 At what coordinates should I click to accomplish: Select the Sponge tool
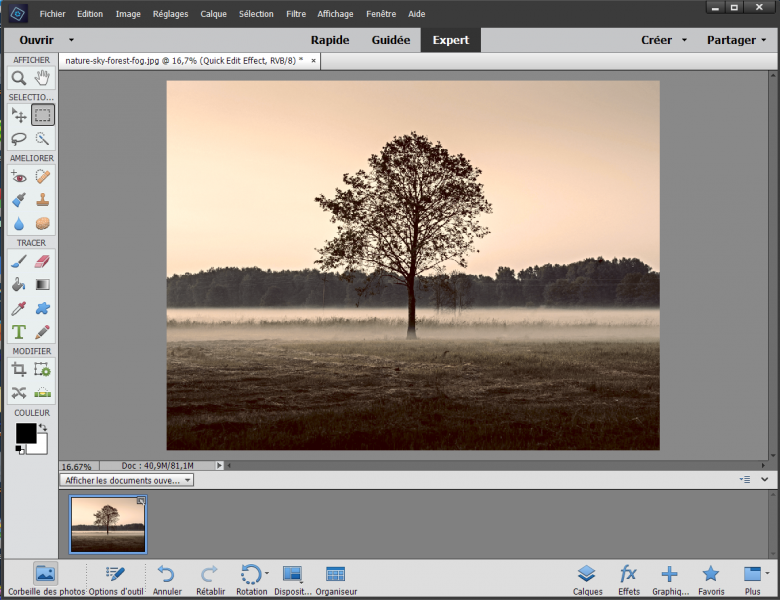coord(43,223)
